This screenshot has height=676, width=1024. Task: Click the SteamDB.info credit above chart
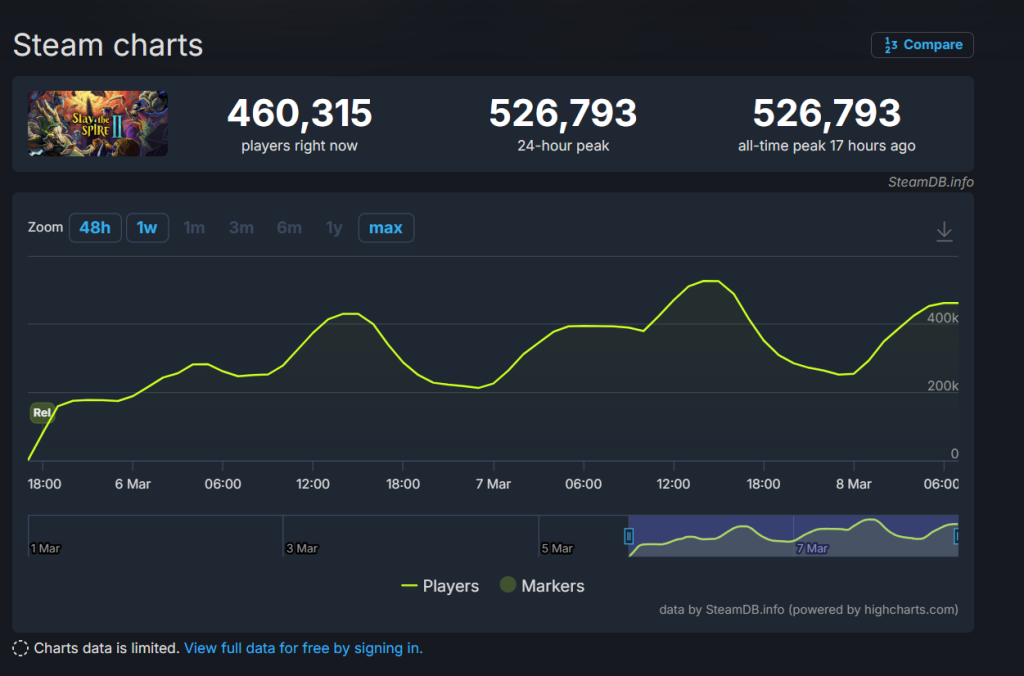(930, 182)
